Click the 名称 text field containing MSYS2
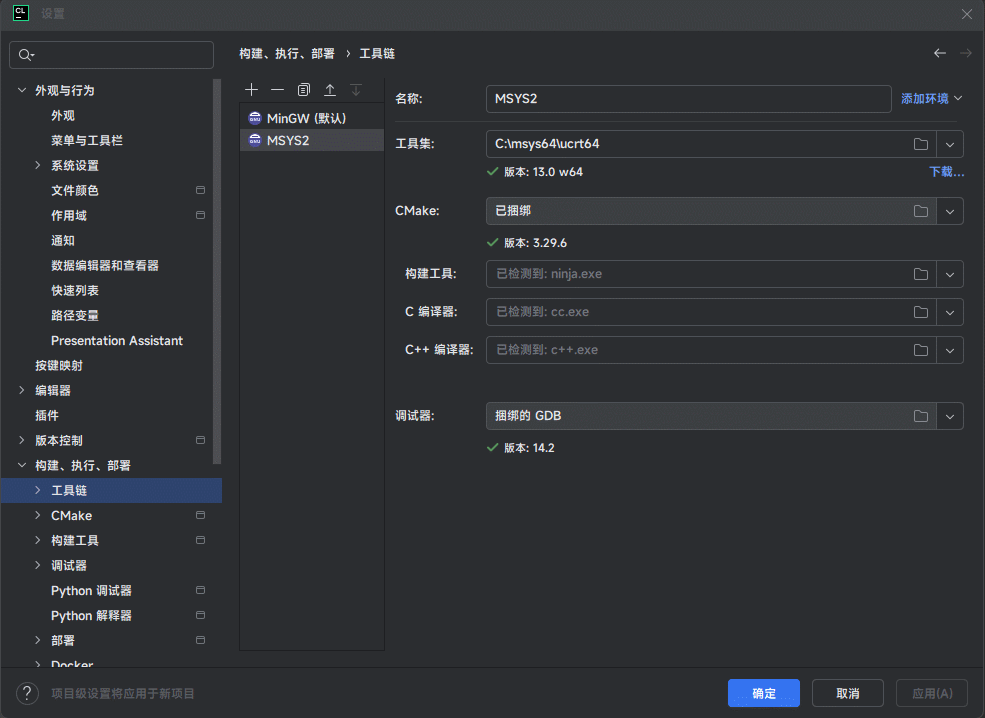985x718 pixels. [687, 99]
